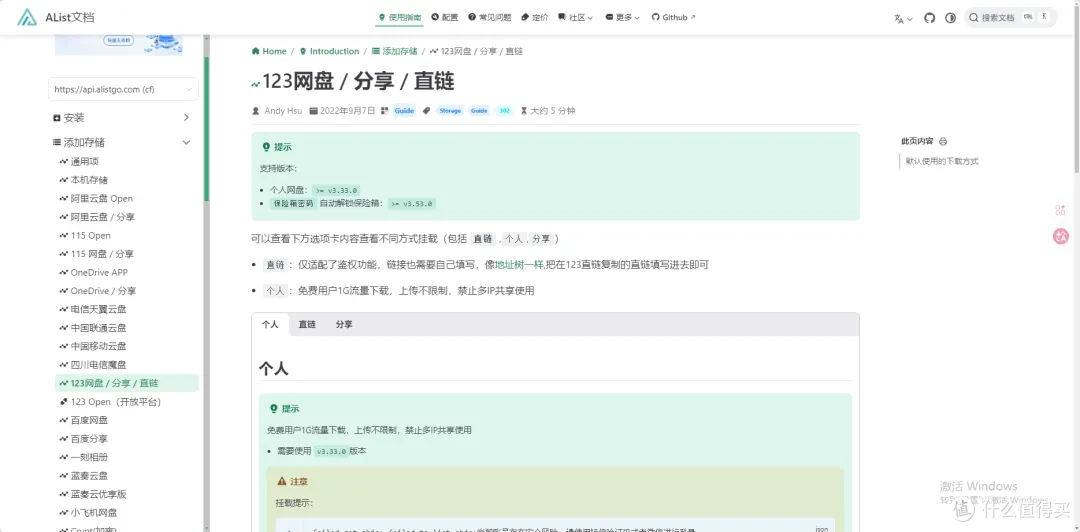Image resolution: width=1080 pixels, height=532 pixels.
Task: Click the Storage tag
Action: (450, 111)
